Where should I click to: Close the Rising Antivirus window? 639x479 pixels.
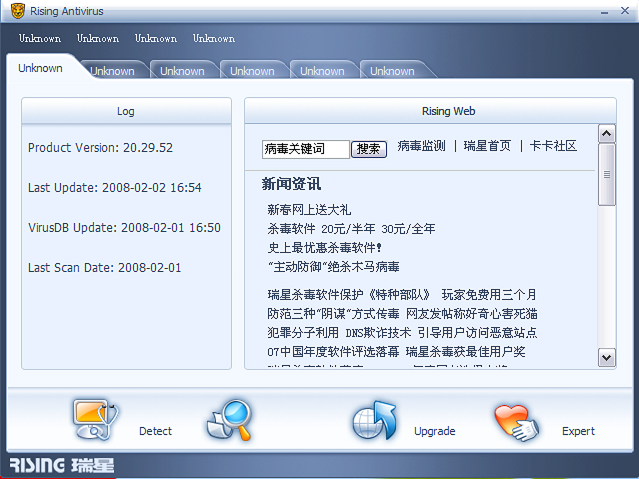pyautogui.click(x=625, y=11)
